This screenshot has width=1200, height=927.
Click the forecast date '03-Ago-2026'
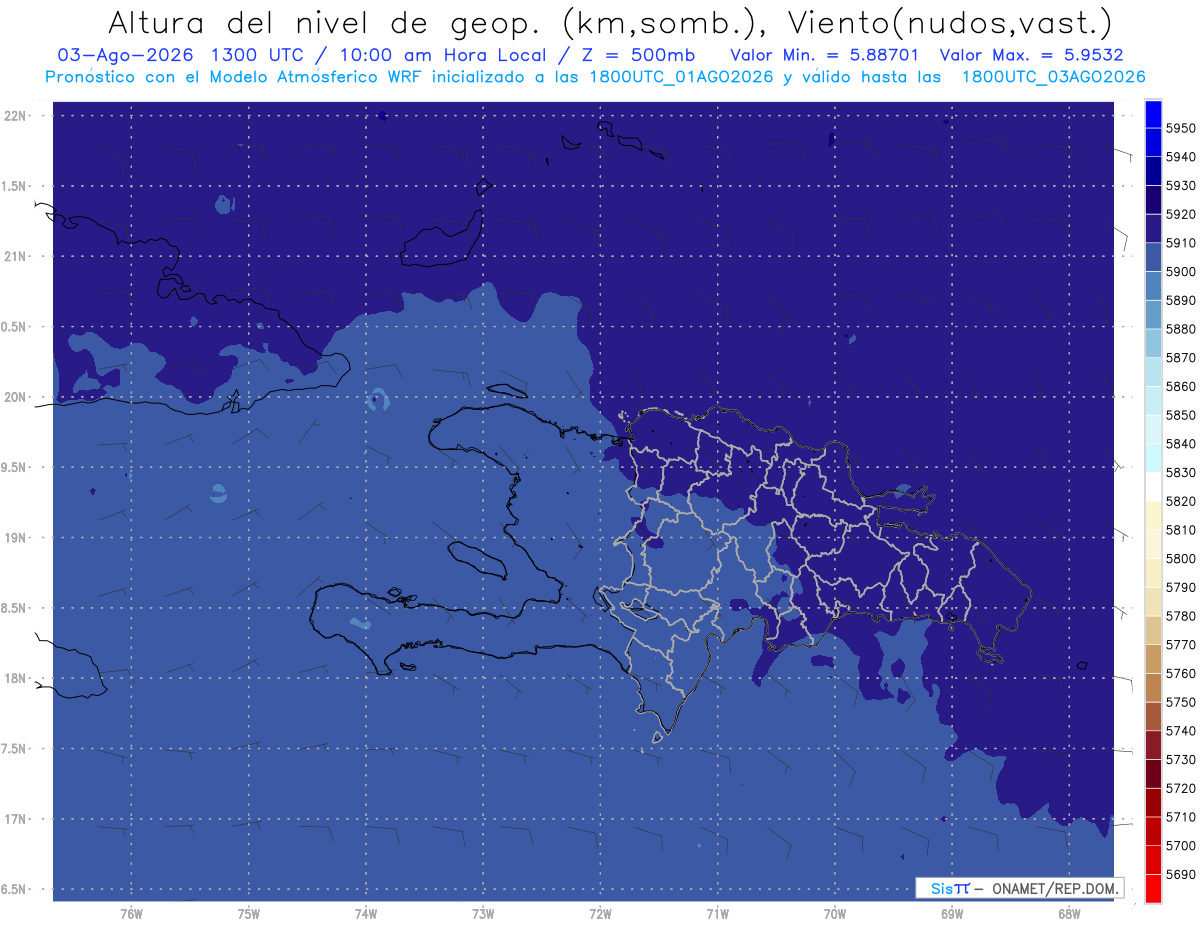click(x=127, y=55)
